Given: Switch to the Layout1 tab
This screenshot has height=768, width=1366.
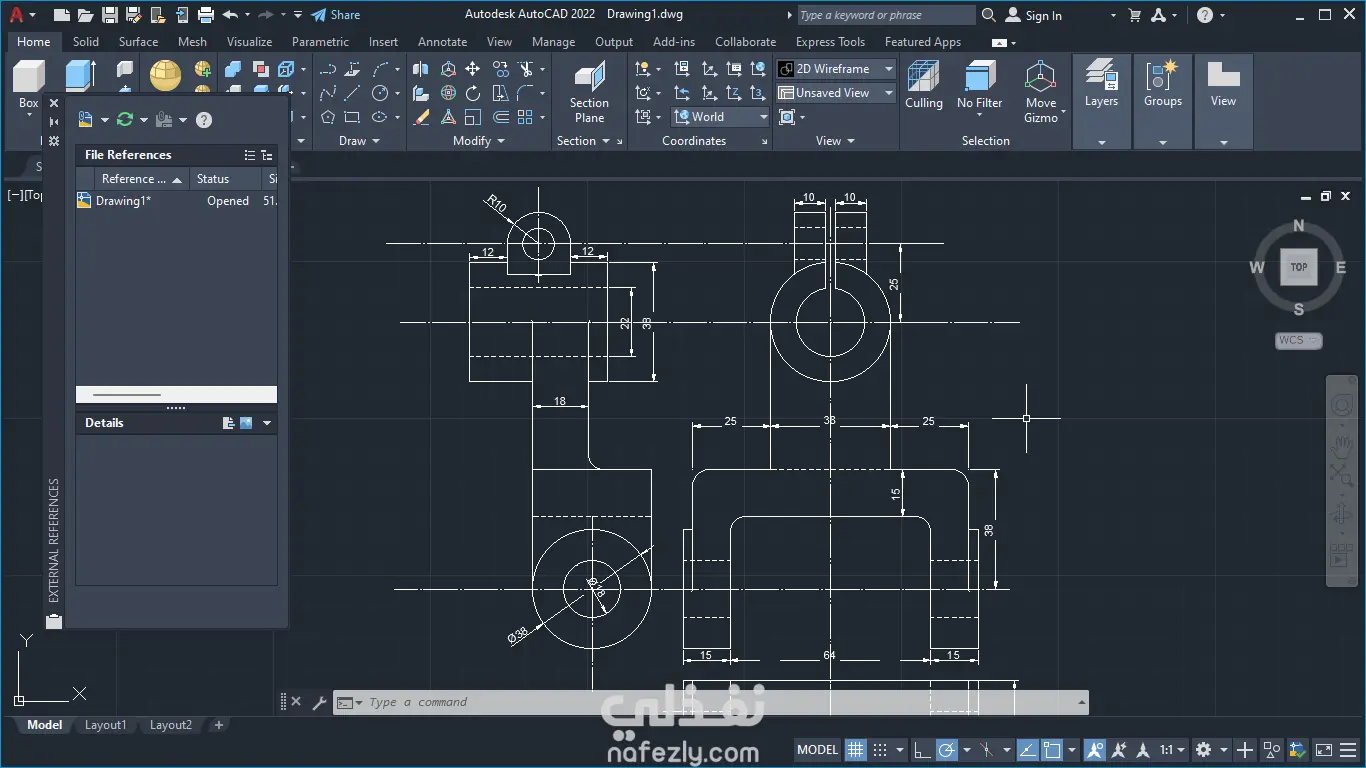Looking at the screenshot, I should pyautogui.click(x=106, y=725).
